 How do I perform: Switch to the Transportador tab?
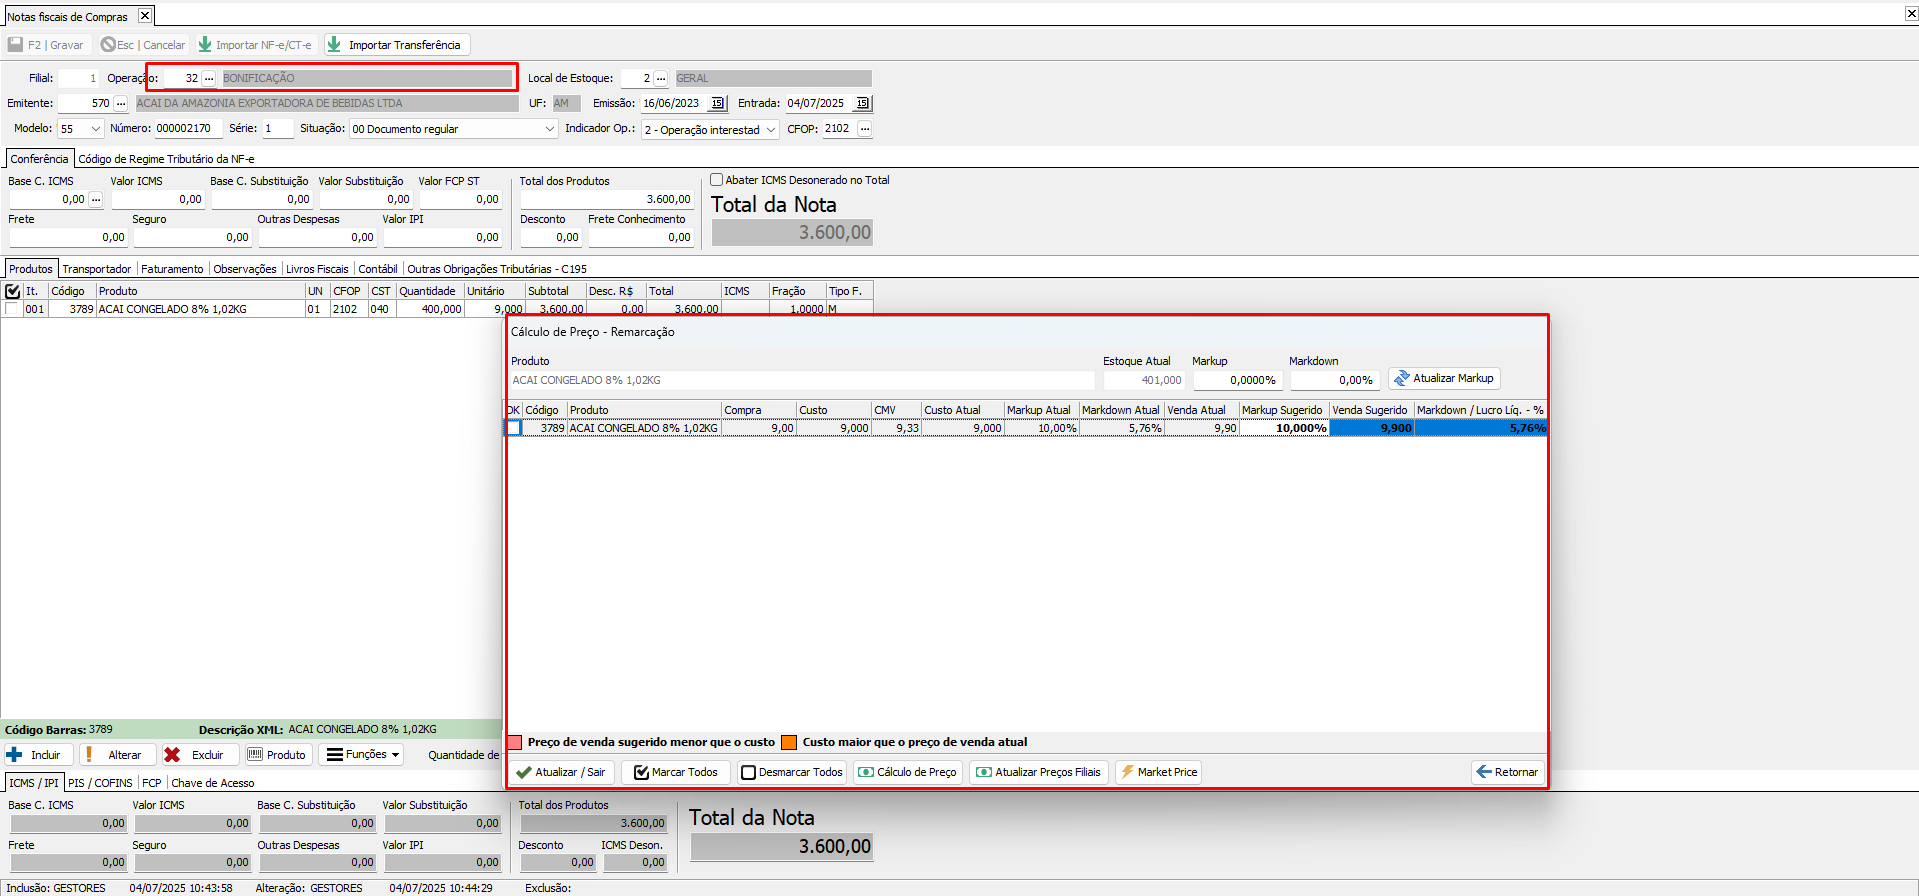[96, 269]
